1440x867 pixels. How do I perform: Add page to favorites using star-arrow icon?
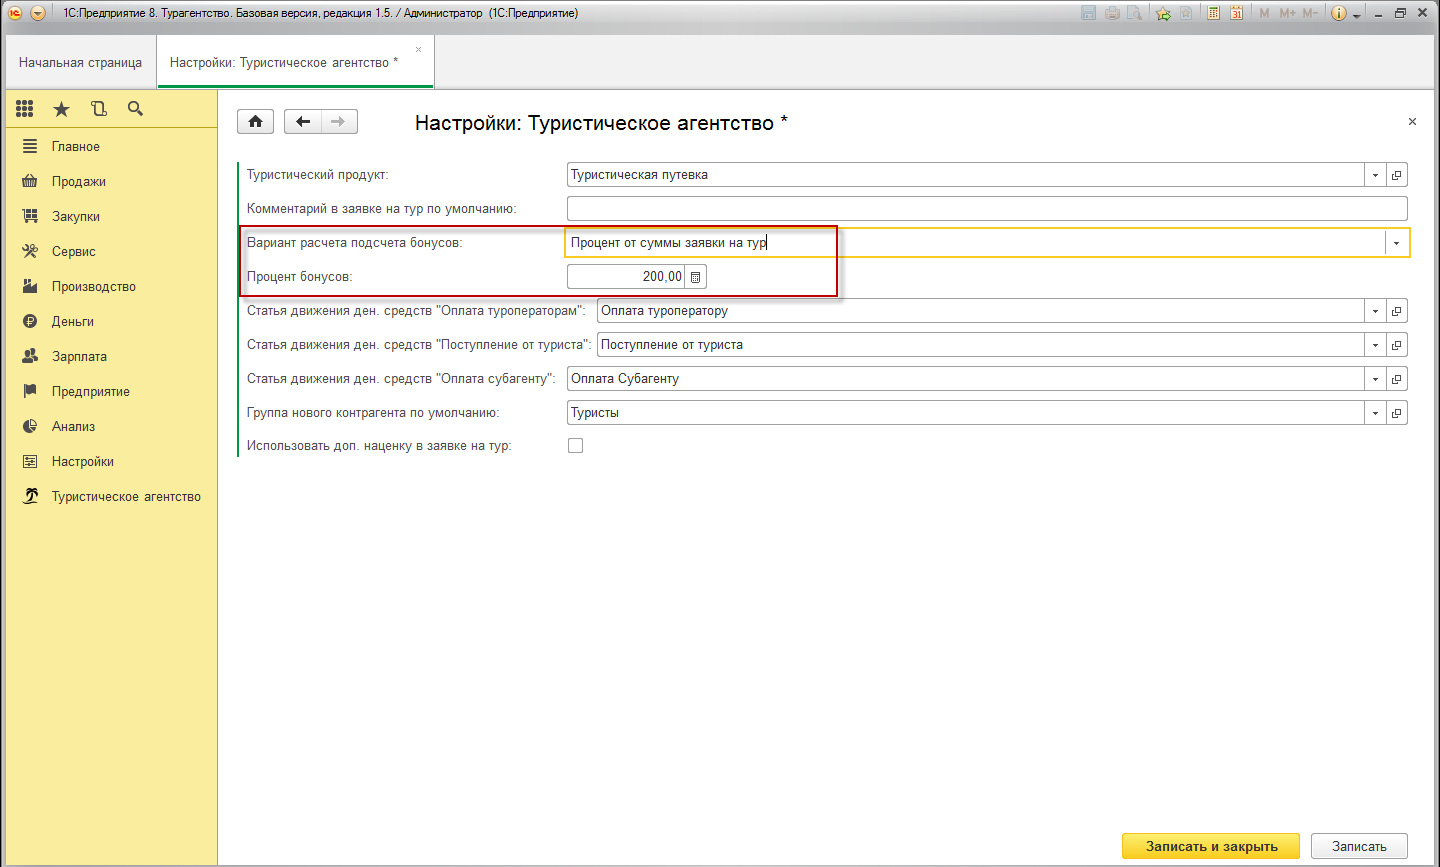coord(1163,13)
